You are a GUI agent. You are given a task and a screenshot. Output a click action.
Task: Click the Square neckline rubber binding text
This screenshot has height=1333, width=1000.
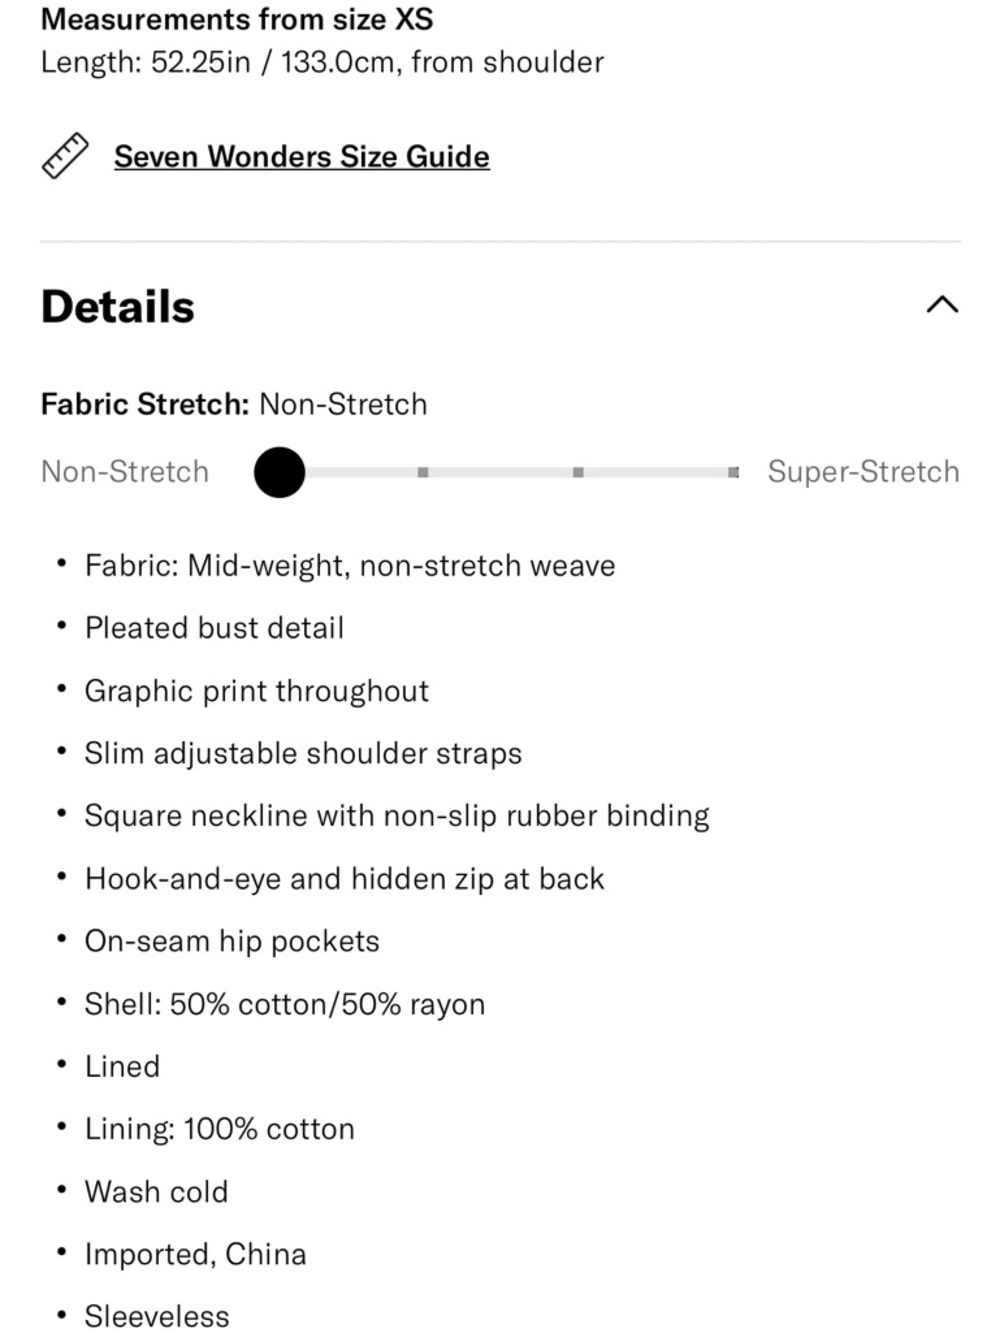pos(397,816)
